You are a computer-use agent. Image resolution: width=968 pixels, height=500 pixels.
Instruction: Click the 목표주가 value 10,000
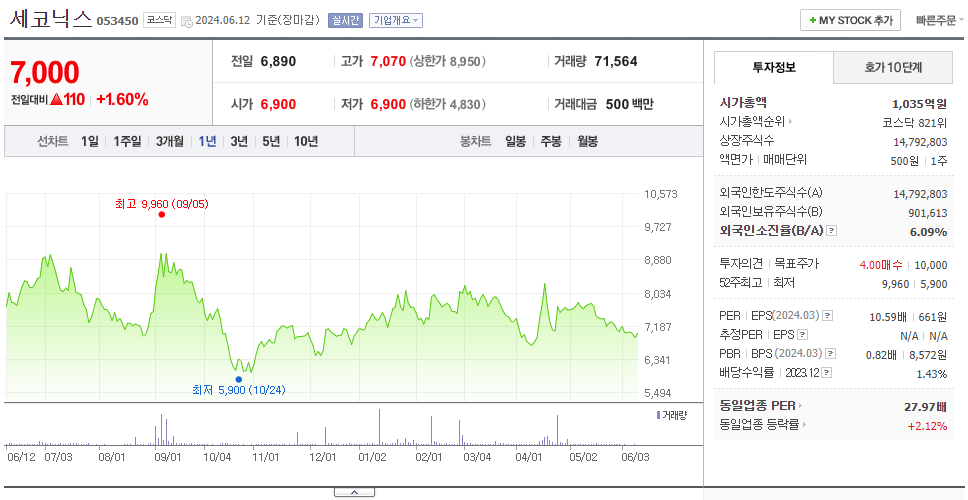pos(931,265)
